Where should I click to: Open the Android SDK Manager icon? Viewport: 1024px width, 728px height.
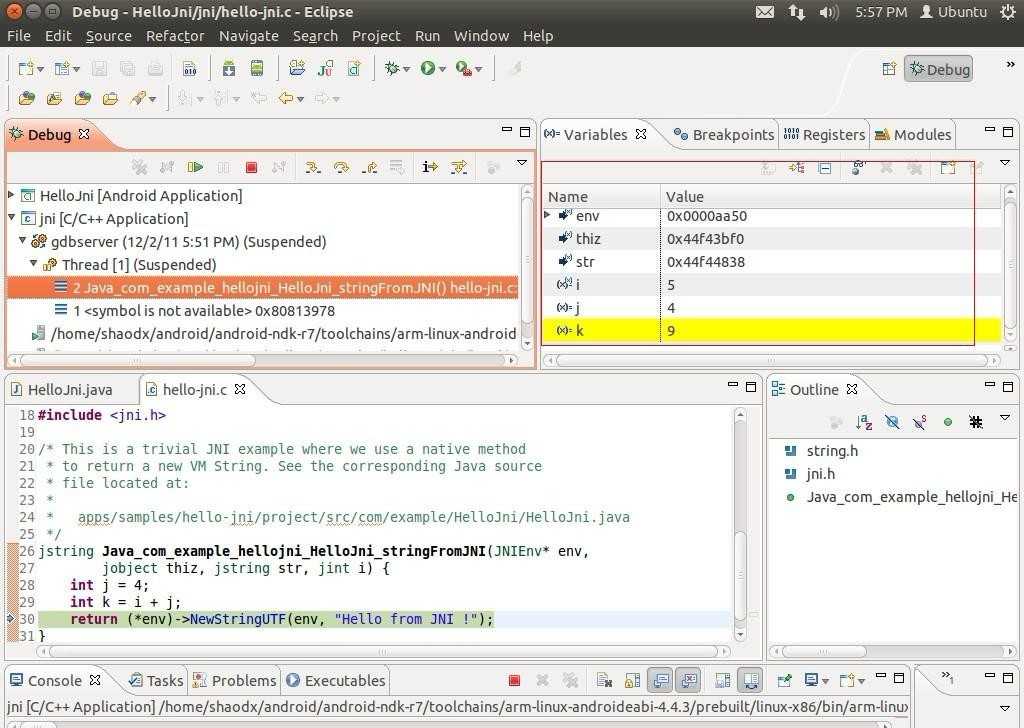coord(229,68)
